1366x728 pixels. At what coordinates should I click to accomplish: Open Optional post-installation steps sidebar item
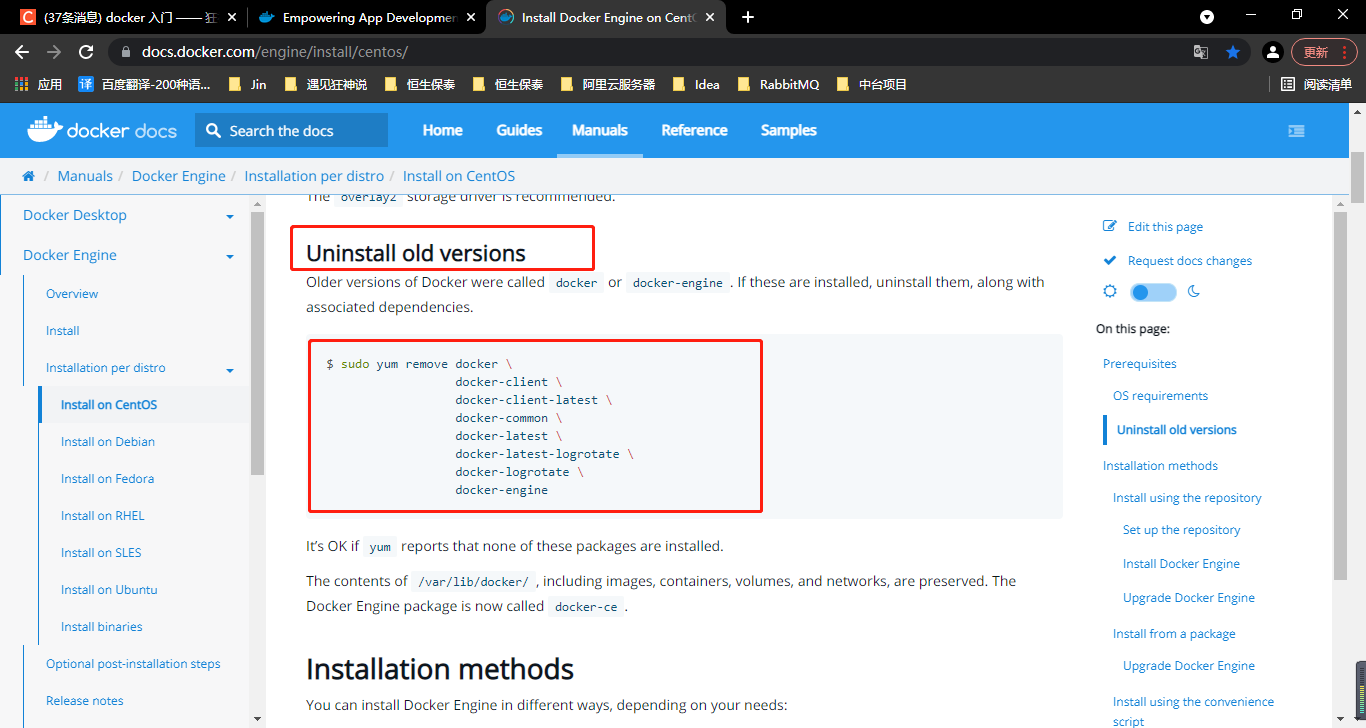(x=133, y=664)
